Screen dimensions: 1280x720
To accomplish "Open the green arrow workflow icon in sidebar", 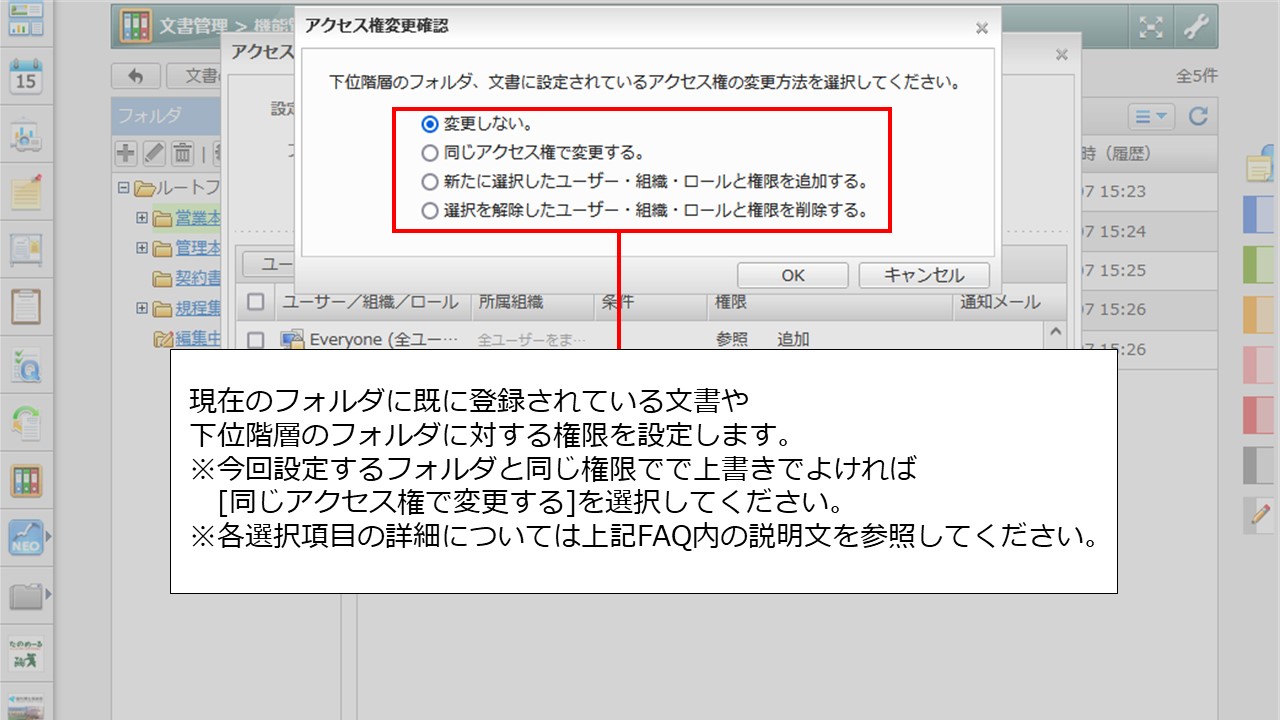I will point(26,423).
